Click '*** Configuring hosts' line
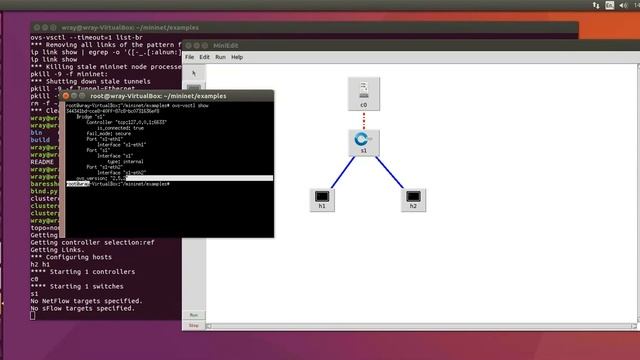The width and height of the screenshot is (640, 360). (x=71, y=257)
